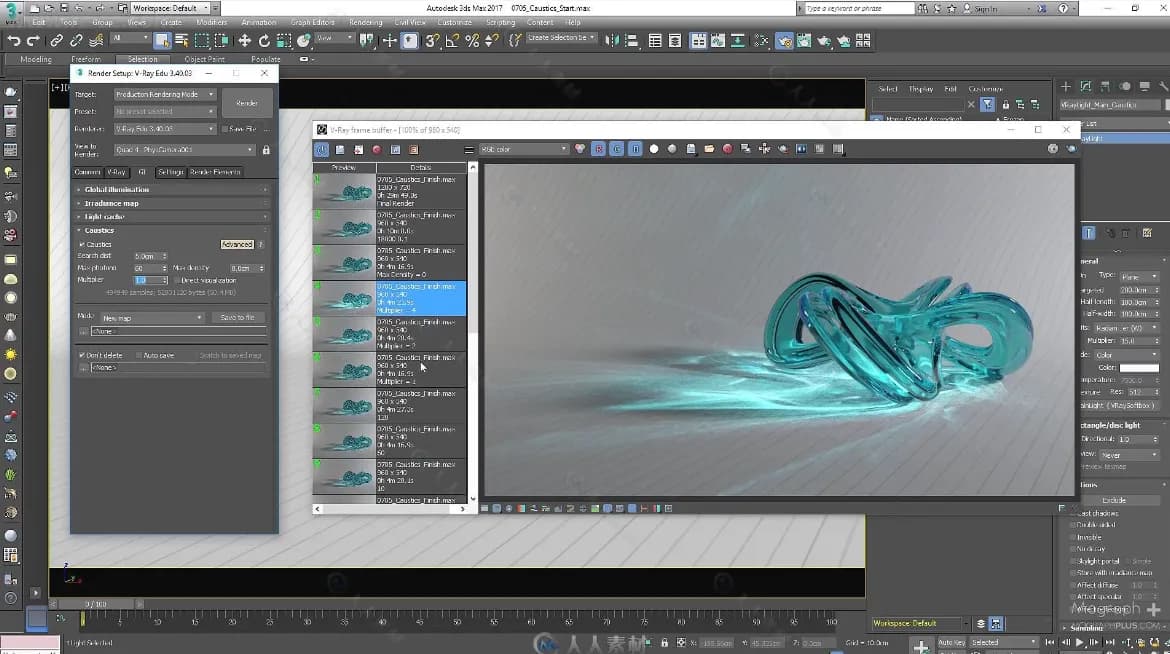Toggle the Save File checkbox
Viewport: 1170px width, 654px height.
225,129
